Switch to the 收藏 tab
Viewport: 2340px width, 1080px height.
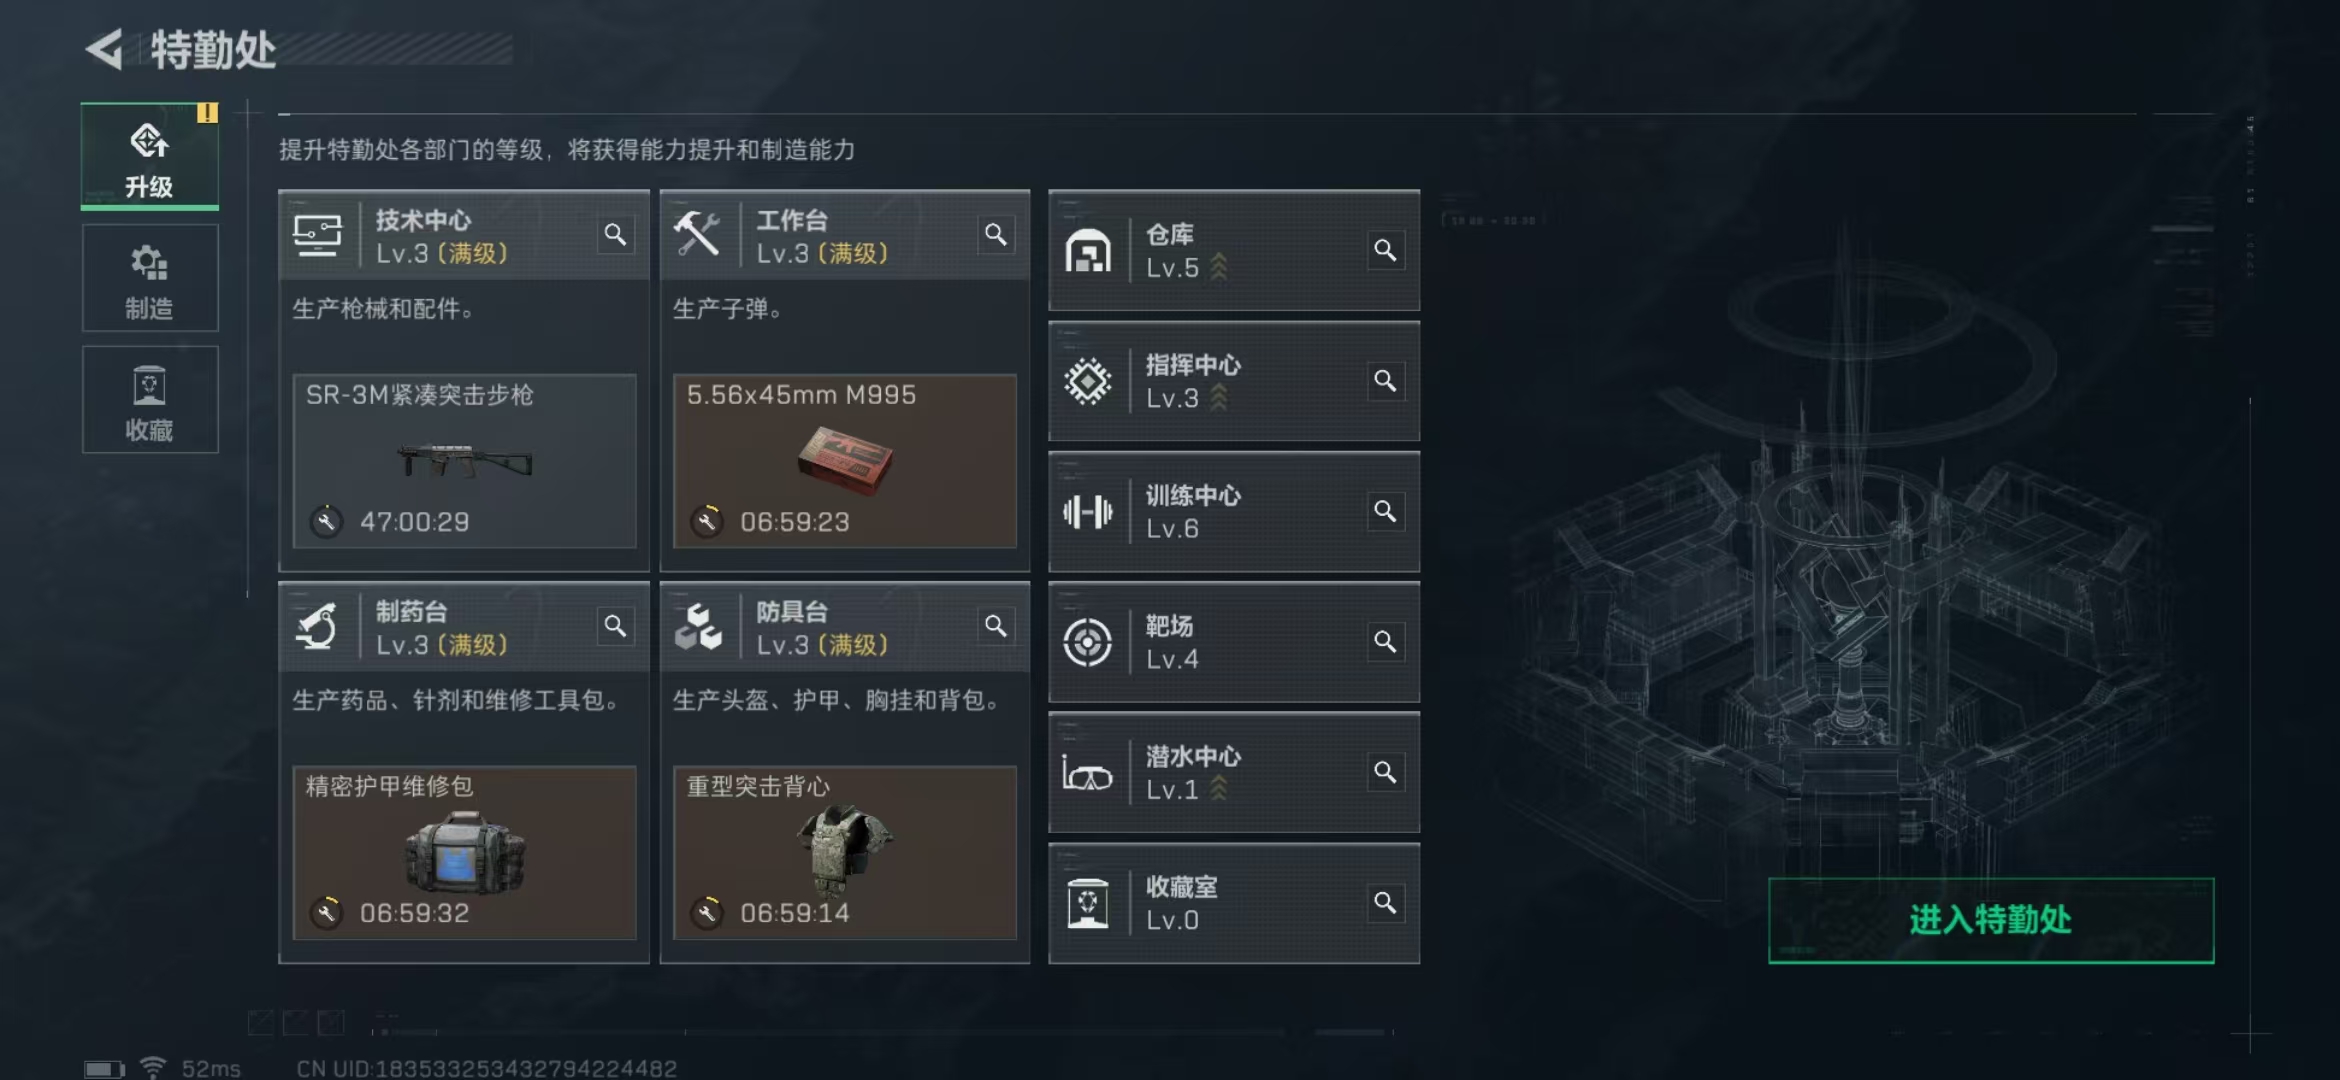pos(150,400)
